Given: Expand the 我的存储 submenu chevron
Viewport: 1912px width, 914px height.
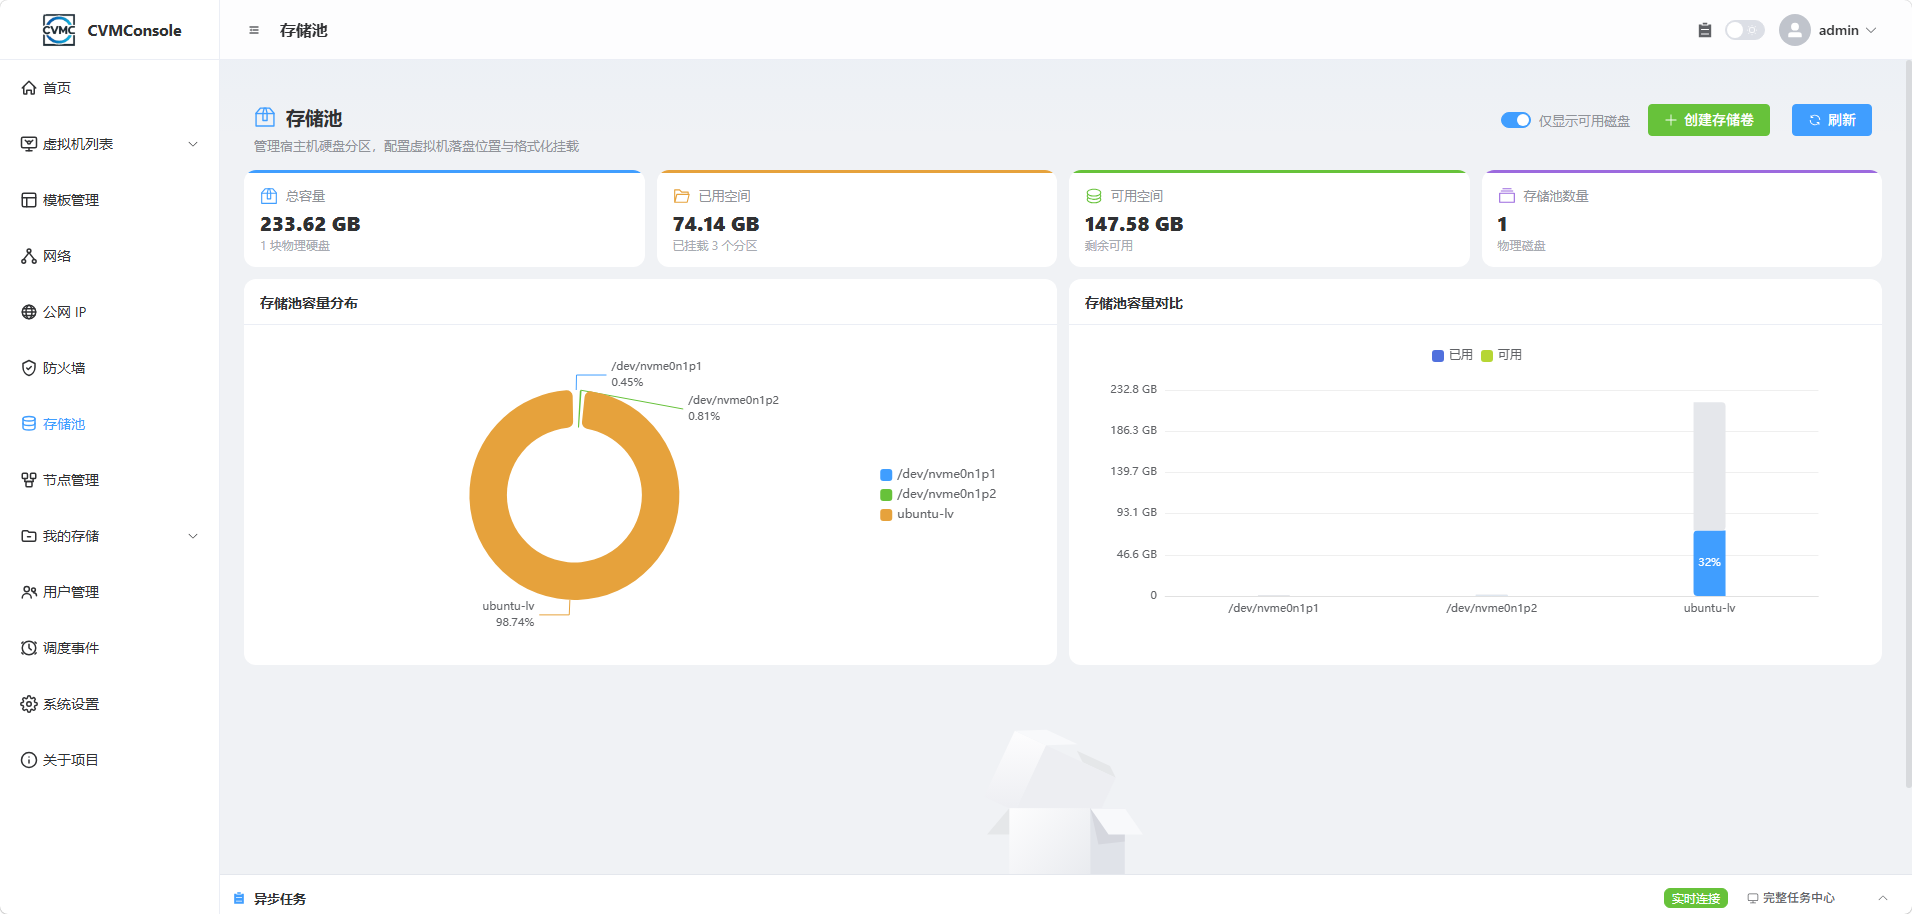Looking at the screenshot, I should pos(193,536).
